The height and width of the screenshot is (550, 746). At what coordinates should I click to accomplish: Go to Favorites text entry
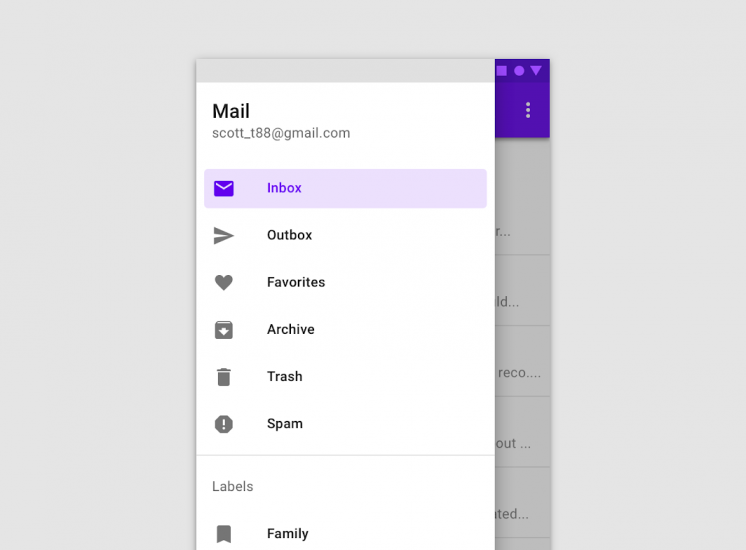(296, 282)
